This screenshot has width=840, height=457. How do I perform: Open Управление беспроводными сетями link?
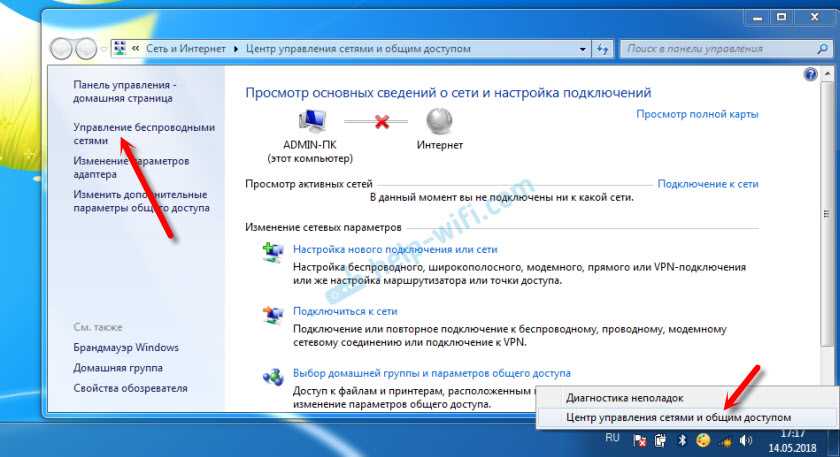[144, 134]
